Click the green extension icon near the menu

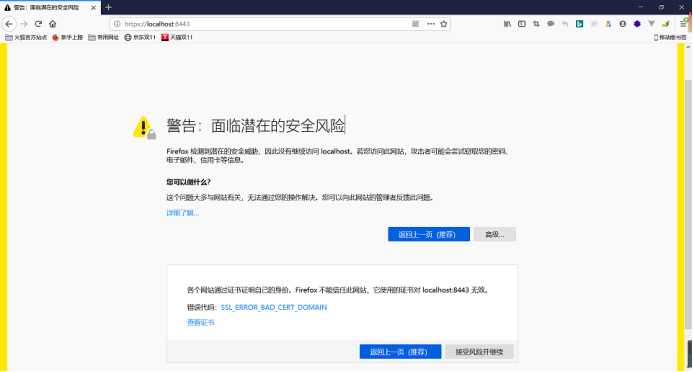(x=666, y=24)
